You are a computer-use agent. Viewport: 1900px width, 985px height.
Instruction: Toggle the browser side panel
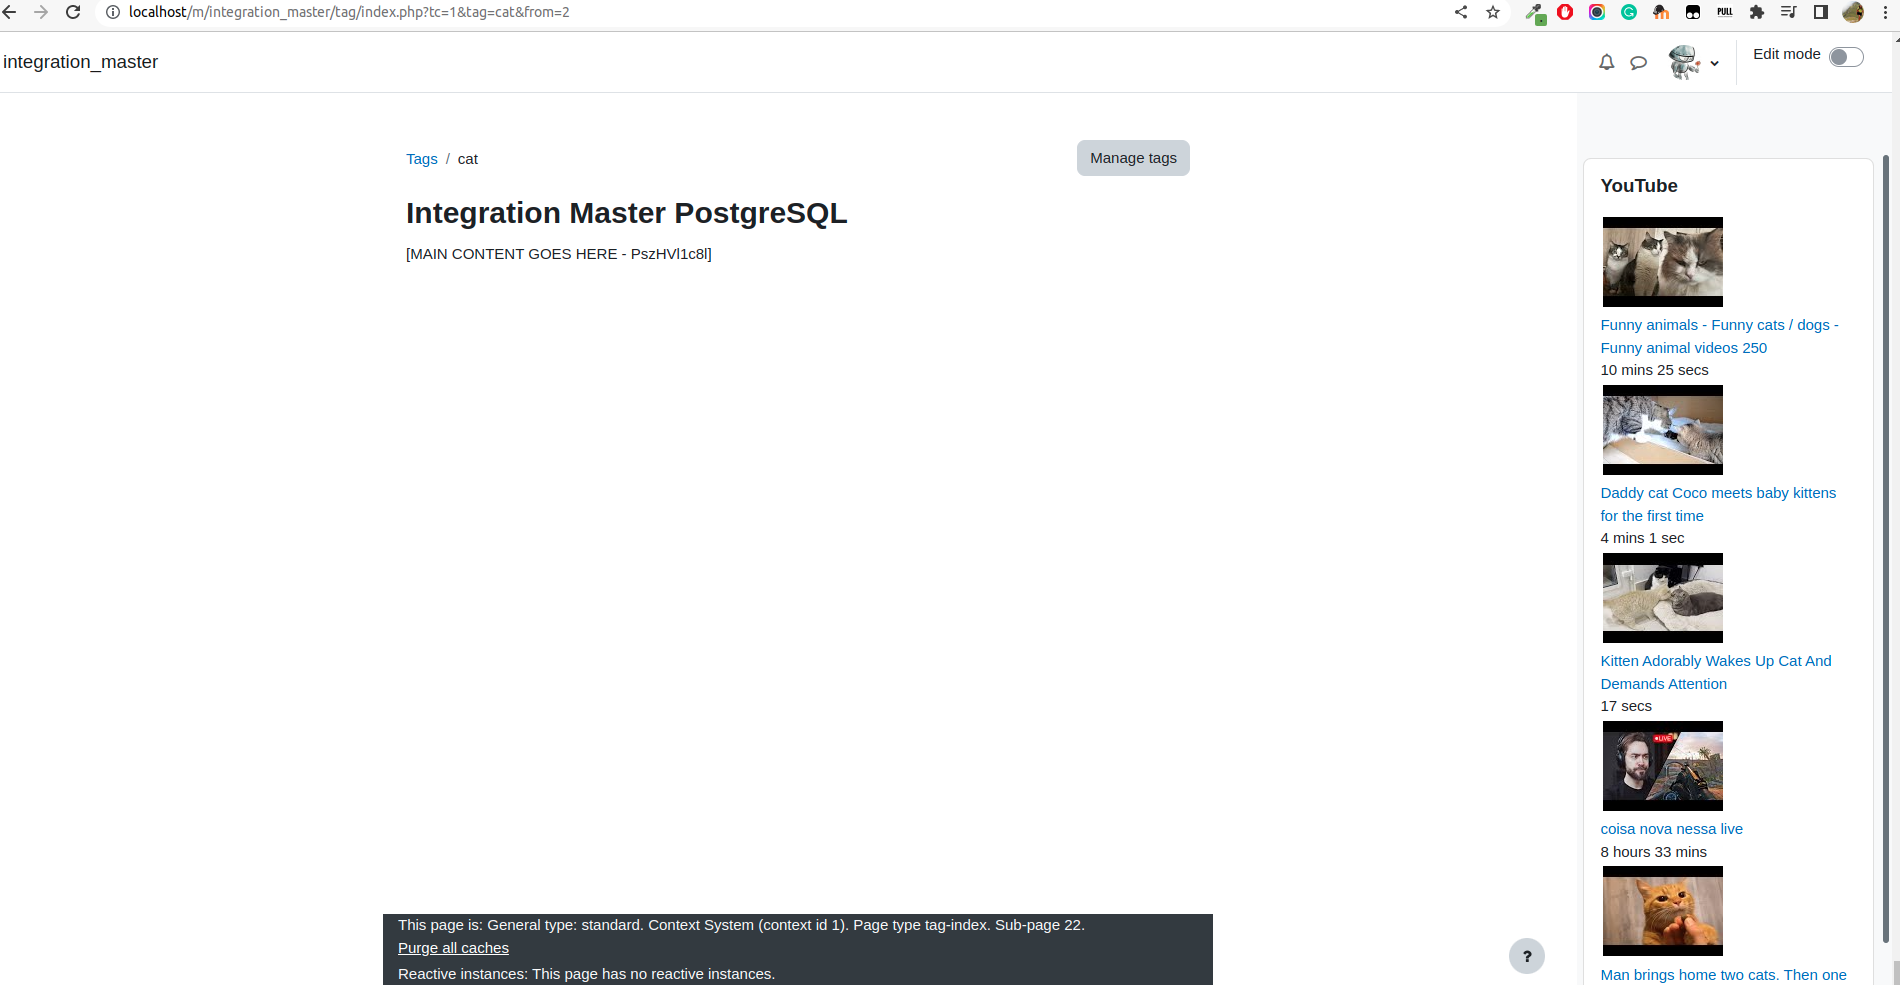click(x=1821, y=12)
